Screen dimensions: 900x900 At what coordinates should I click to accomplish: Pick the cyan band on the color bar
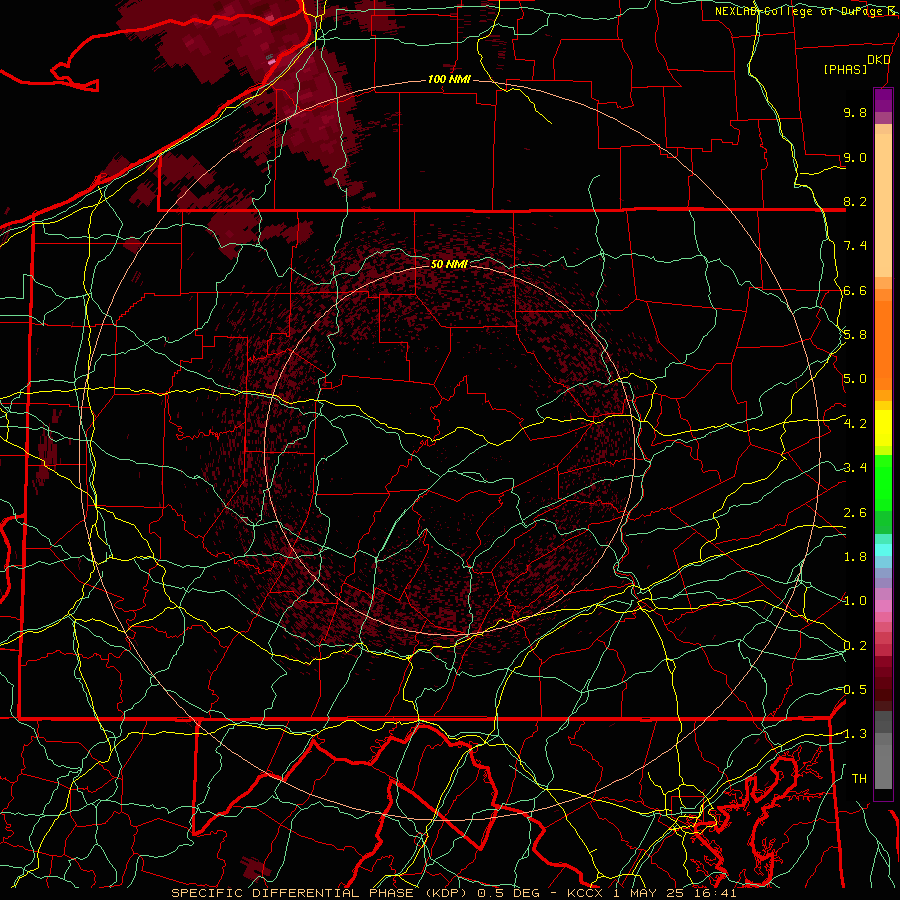(883, 550)
